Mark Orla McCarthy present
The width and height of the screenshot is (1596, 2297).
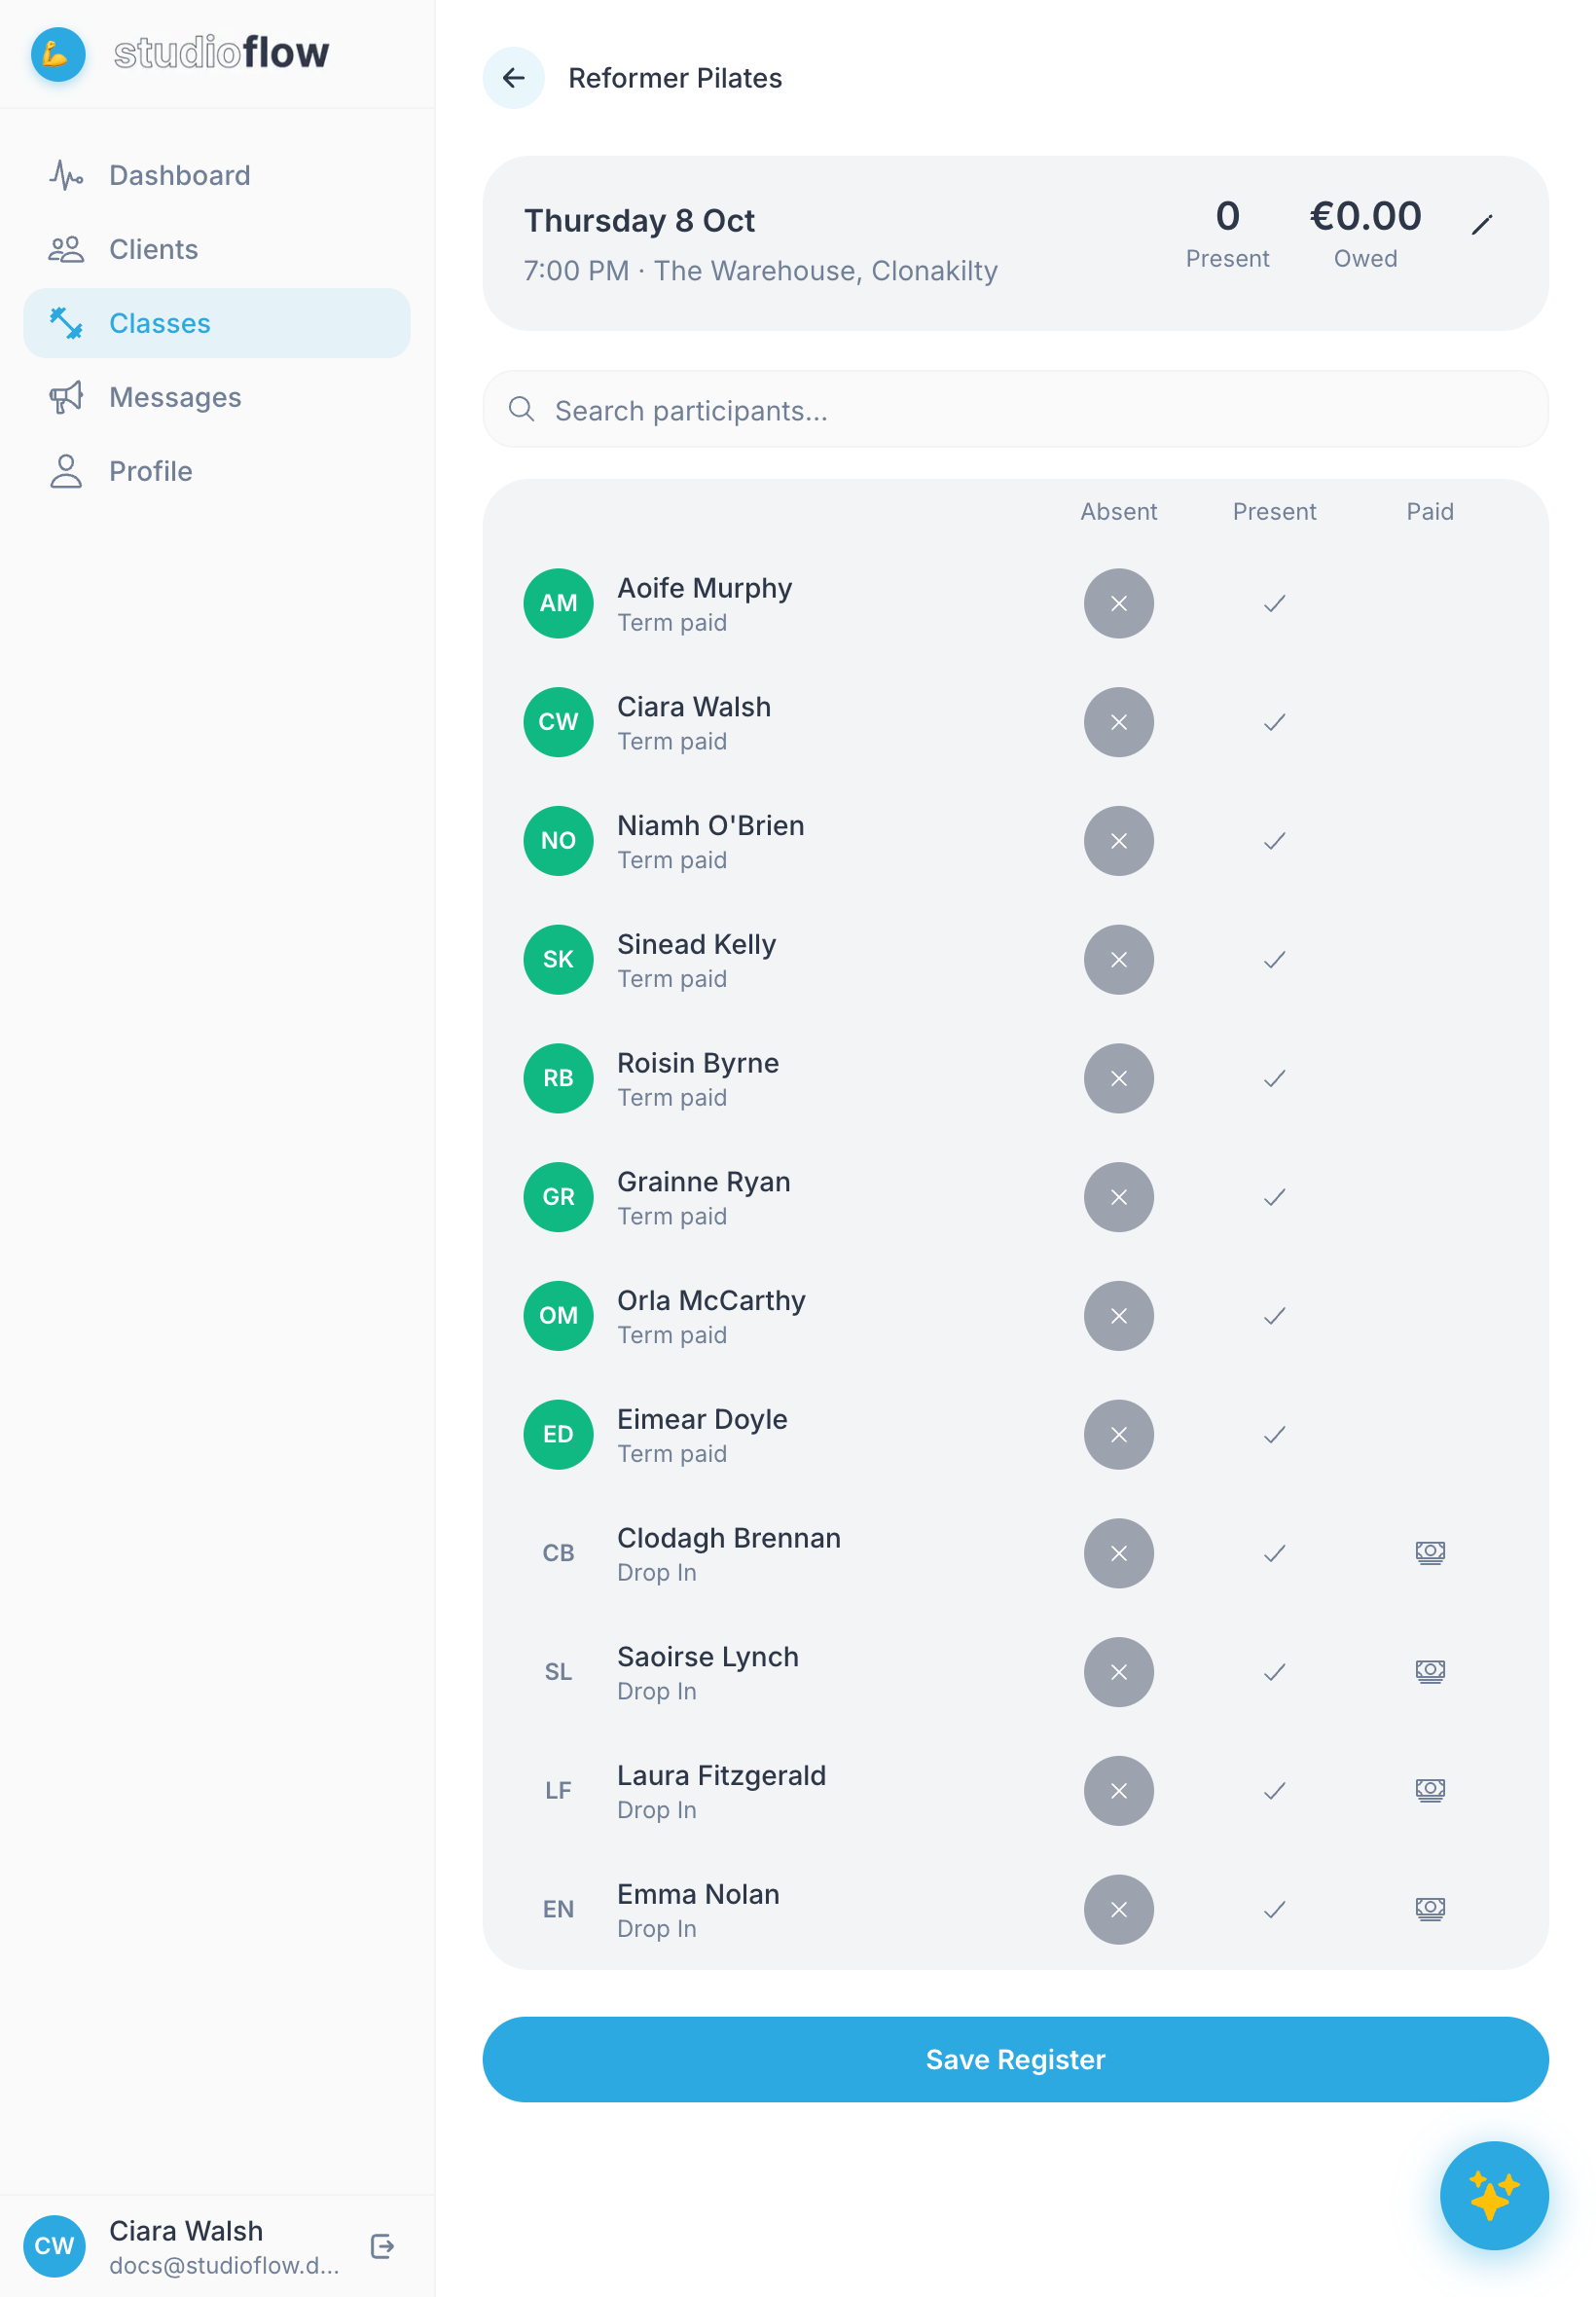tap(1274, 1316)
